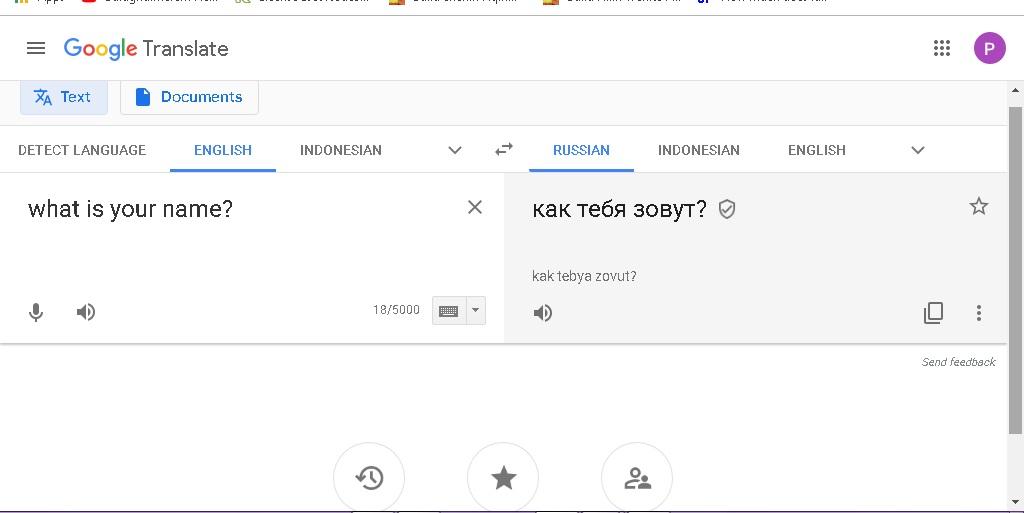Copy the Russian translation

[x=933, y=313]
